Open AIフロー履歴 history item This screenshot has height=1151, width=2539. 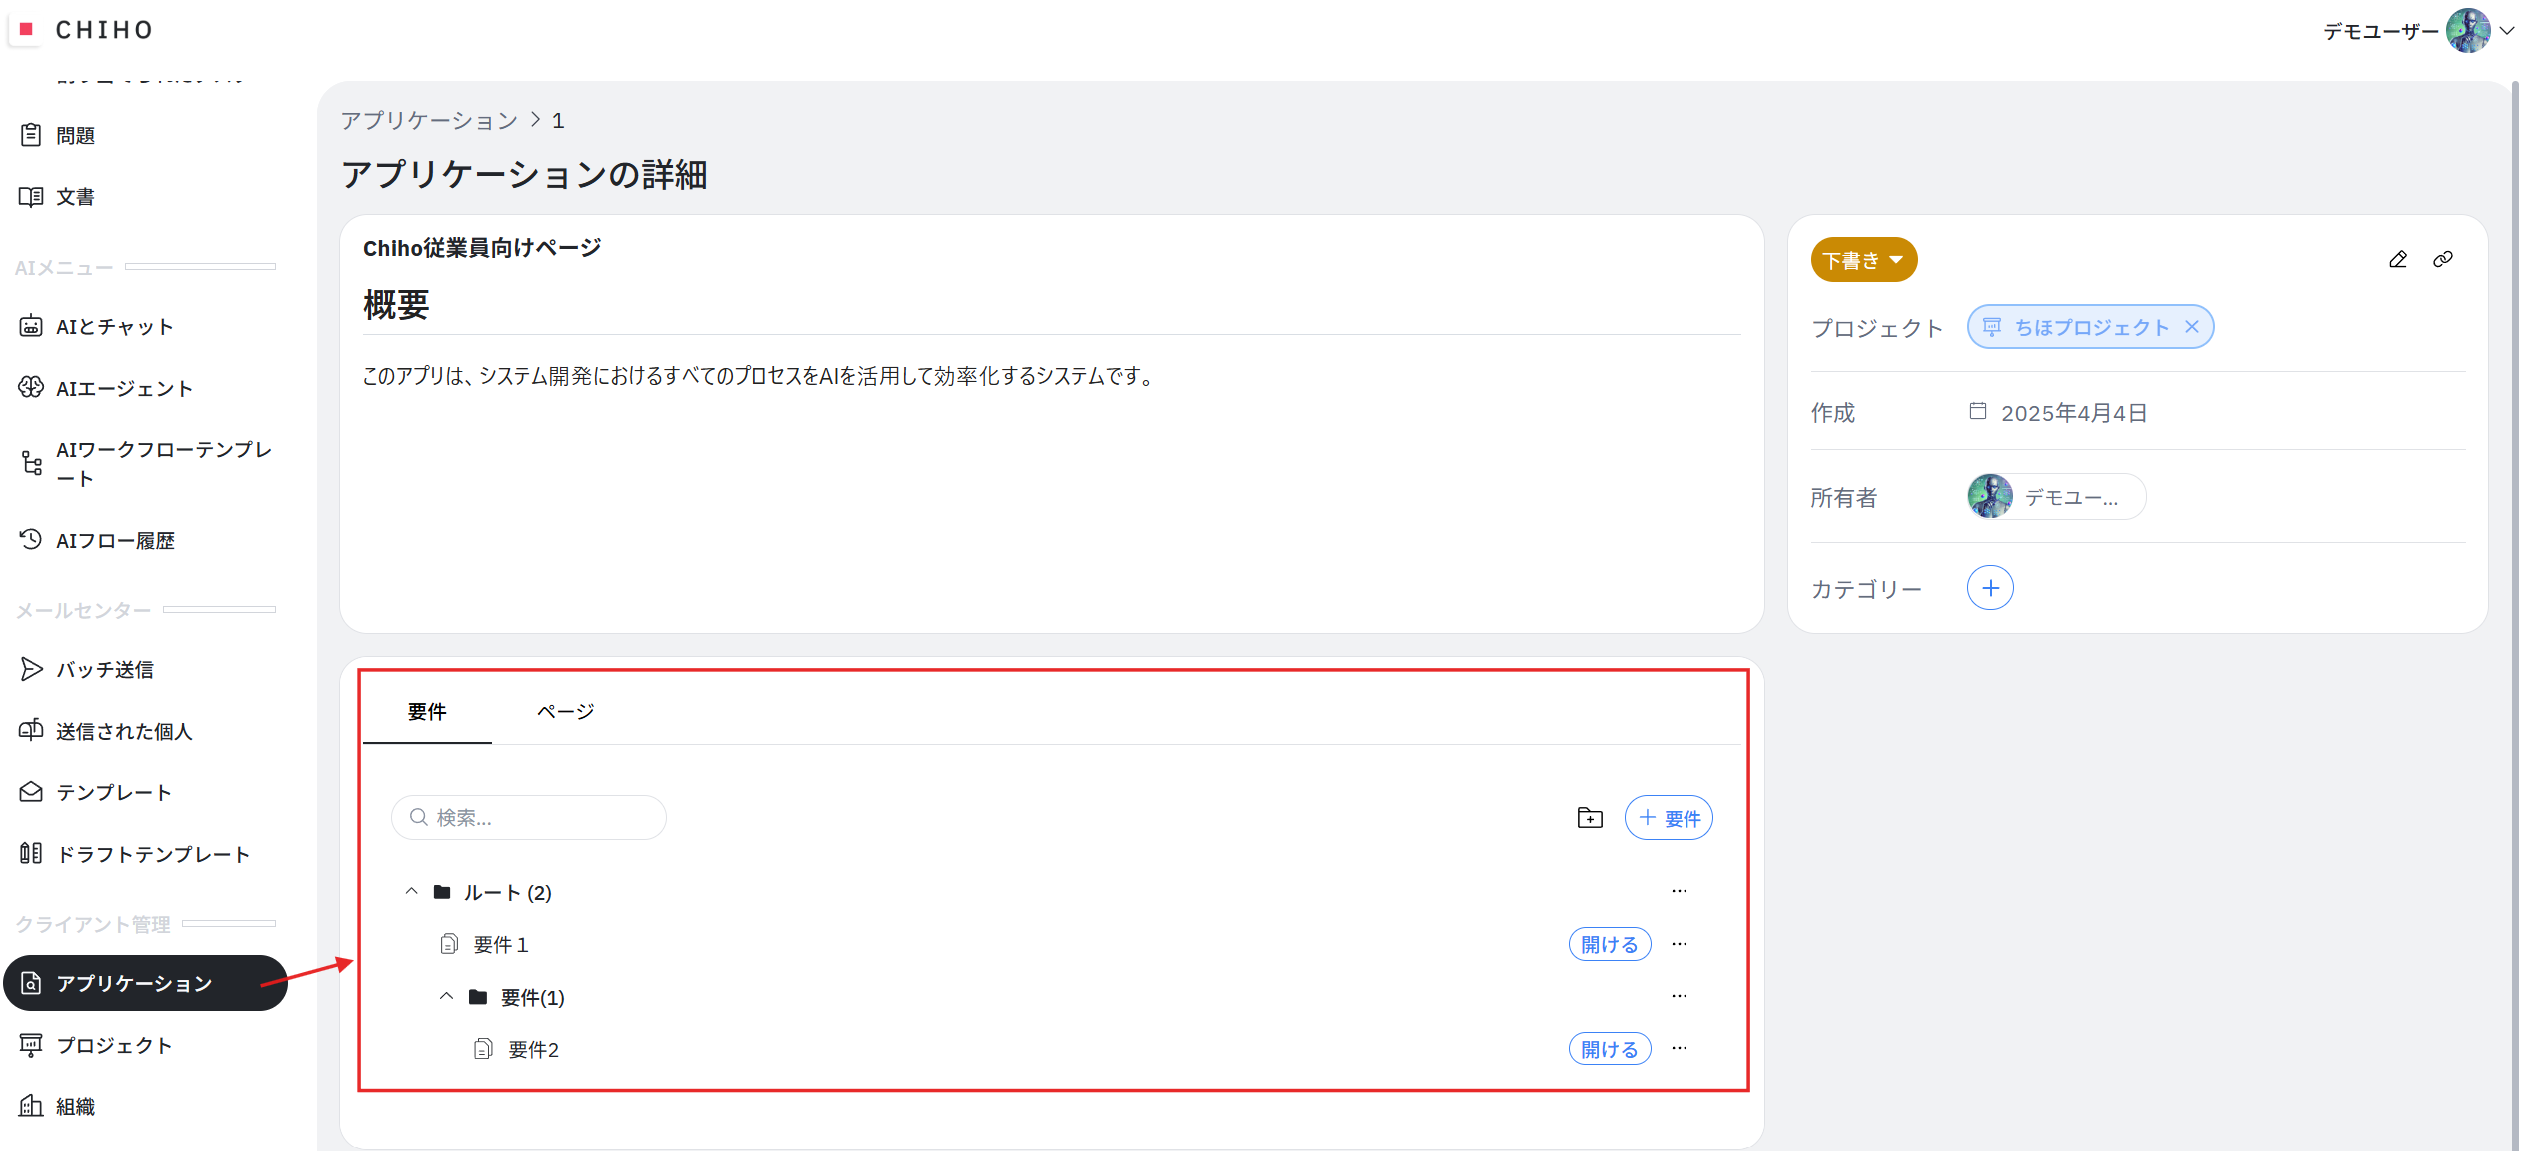[x=115, y=540]
